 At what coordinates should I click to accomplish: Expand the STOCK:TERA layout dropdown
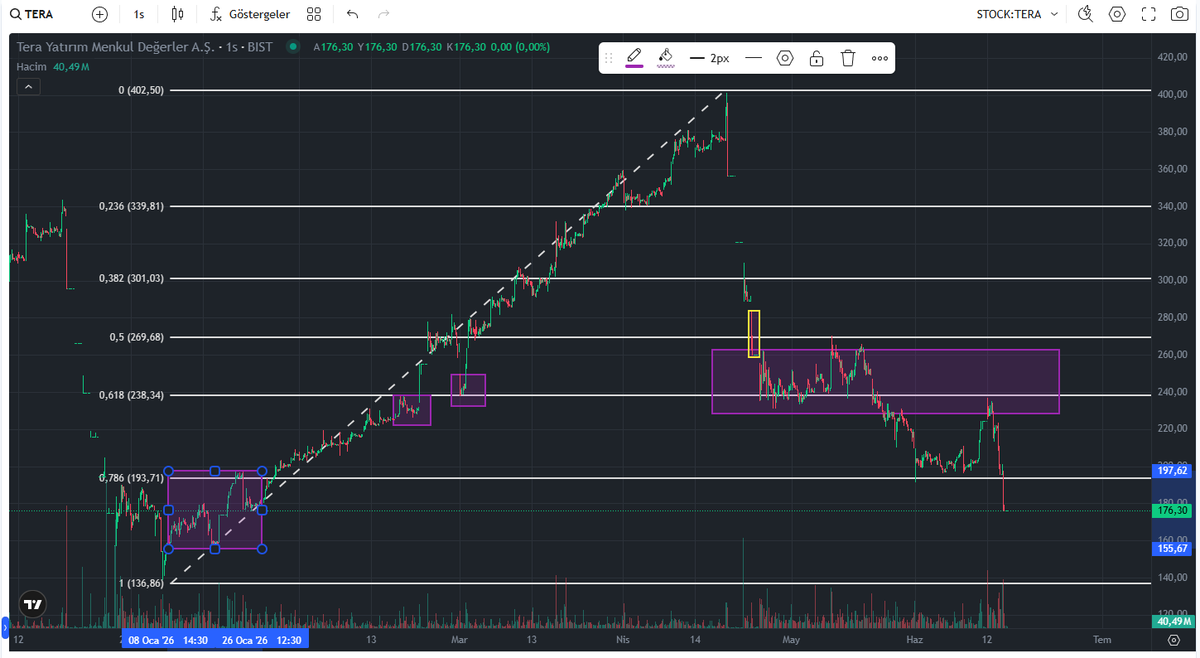pos(1017,14)
